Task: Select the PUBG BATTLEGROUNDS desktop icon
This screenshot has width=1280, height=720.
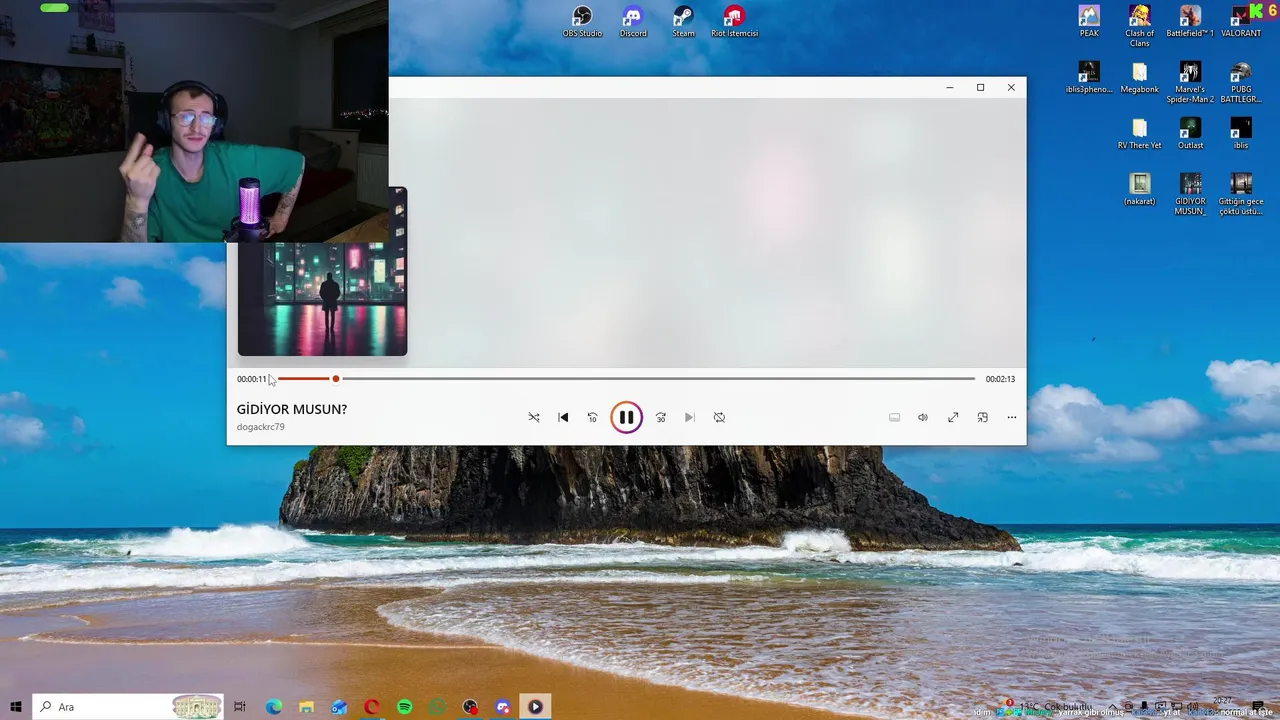Action: (1241, 83)
